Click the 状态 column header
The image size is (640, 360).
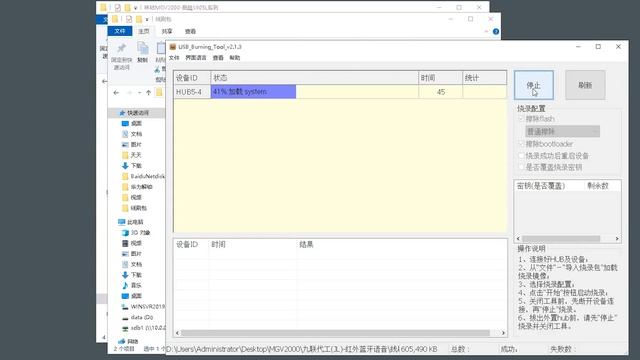tap(315, 78)
